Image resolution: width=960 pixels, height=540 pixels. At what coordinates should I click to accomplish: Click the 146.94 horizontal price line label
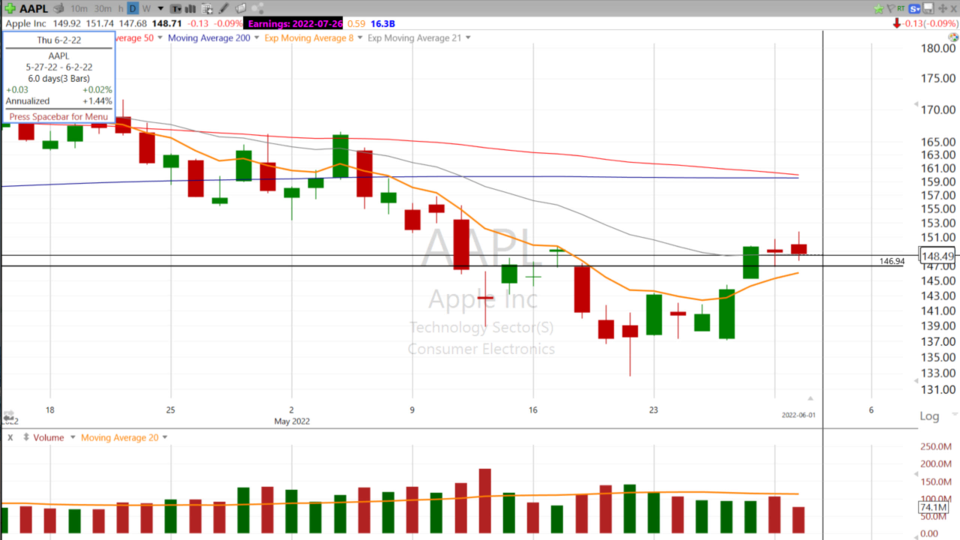(x=891, y=262)
